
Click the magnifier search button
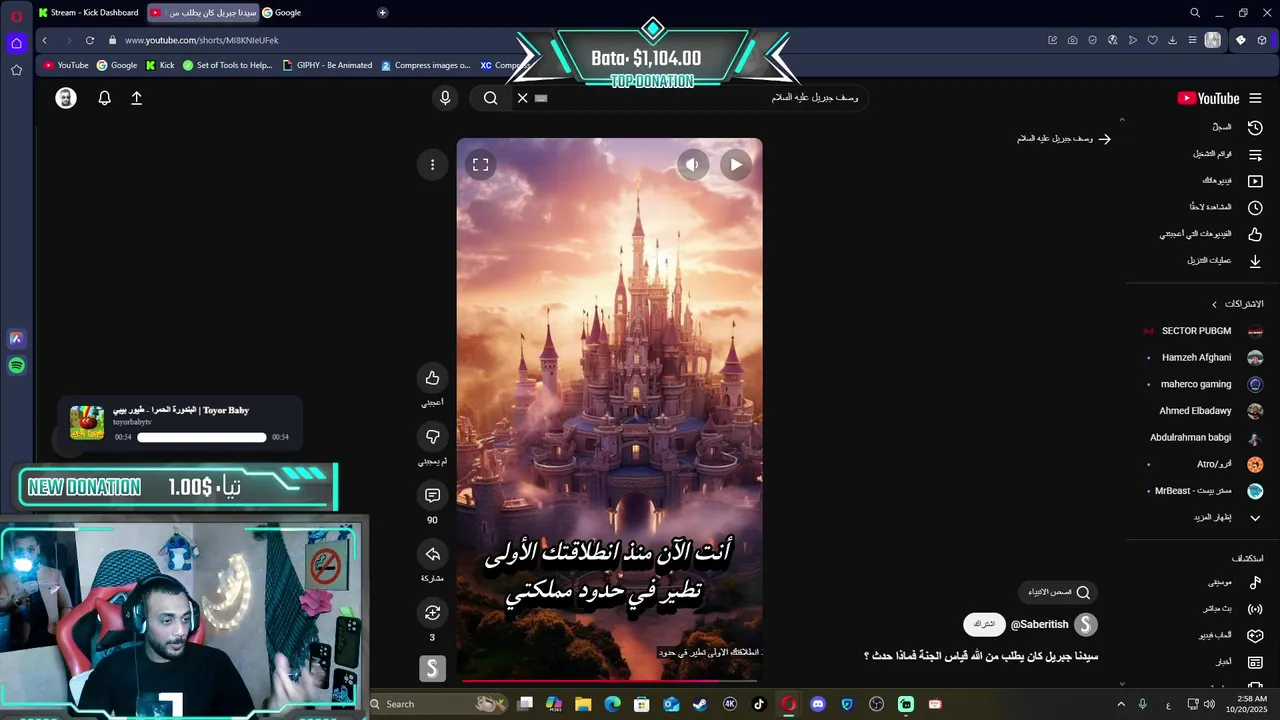[490, 98]
